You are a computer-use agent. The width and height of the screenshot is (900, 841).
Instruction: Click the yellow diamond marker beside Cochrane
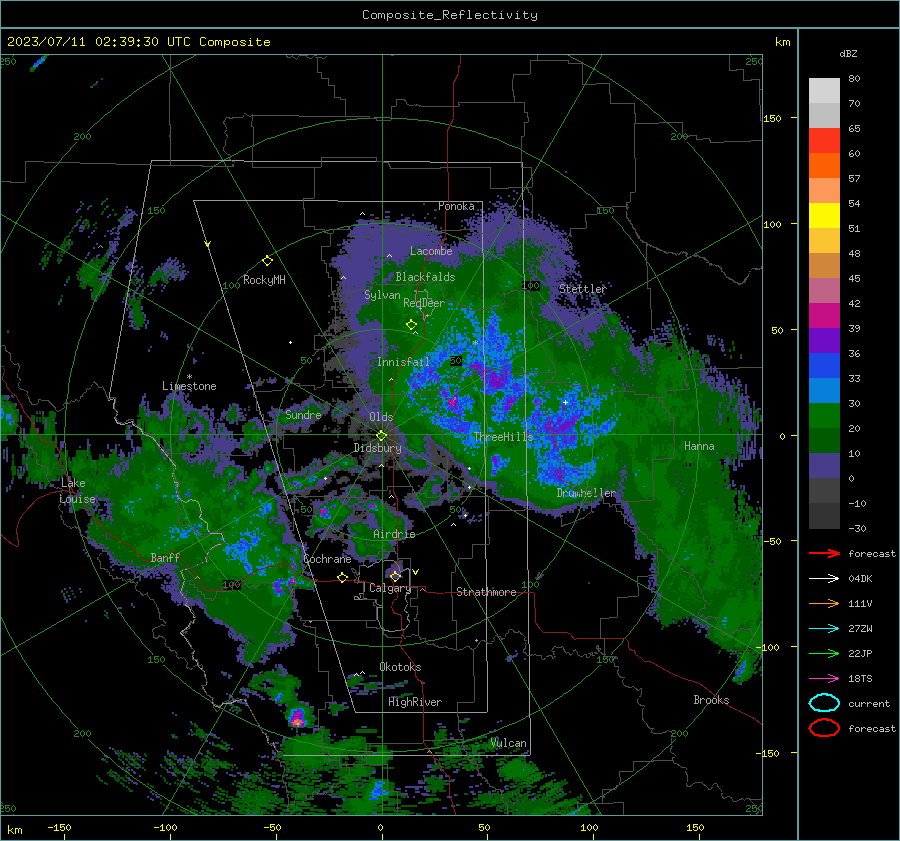pos(342,577)
